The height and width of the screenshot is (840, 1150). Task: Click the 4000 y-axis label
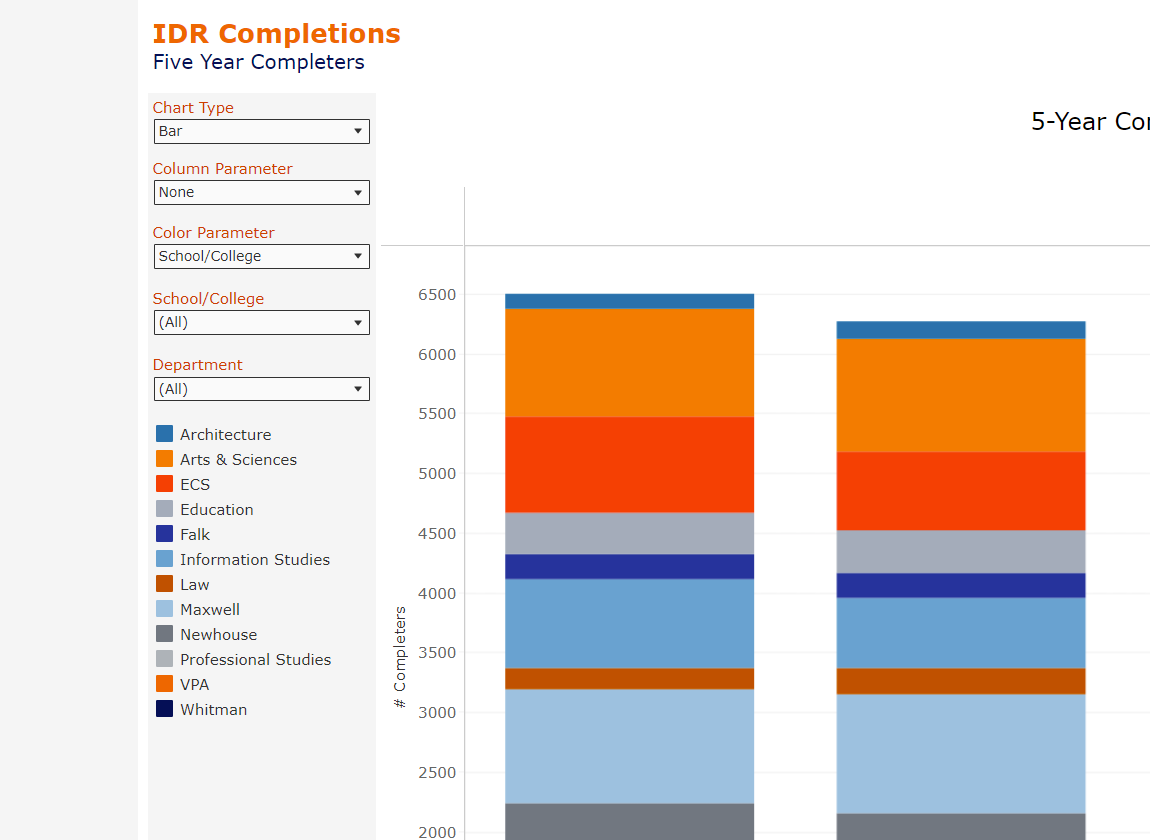[x=437, y=594]
